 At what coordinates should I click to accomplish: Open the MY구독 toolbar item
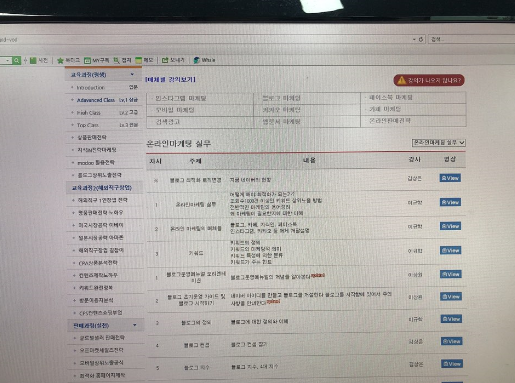tap(96, 60)
